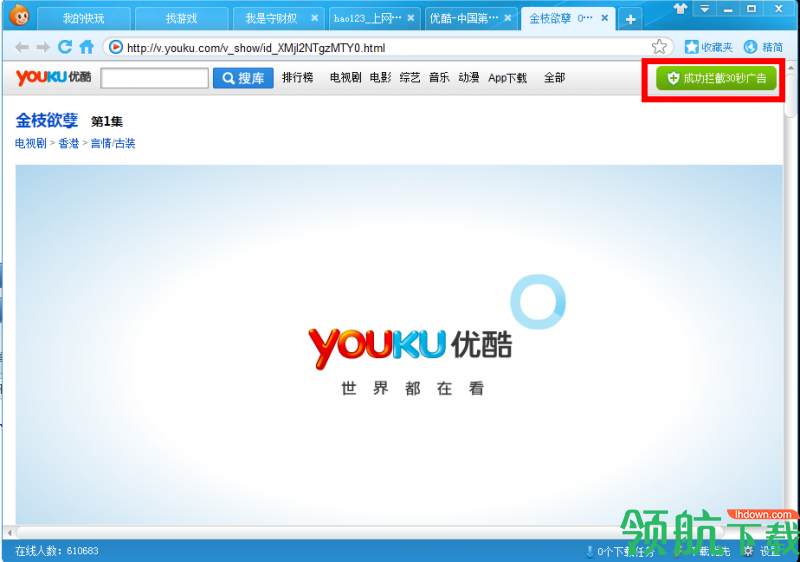Viewport: 800px width, 562px height.
Task: Open the 综艺 variety menu
Action: (410, 78)
